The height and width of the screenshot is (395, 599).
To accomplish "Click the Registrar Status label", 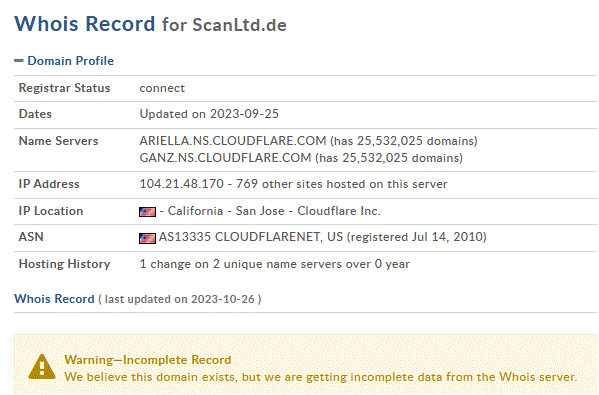I will [x=64, y=88].
